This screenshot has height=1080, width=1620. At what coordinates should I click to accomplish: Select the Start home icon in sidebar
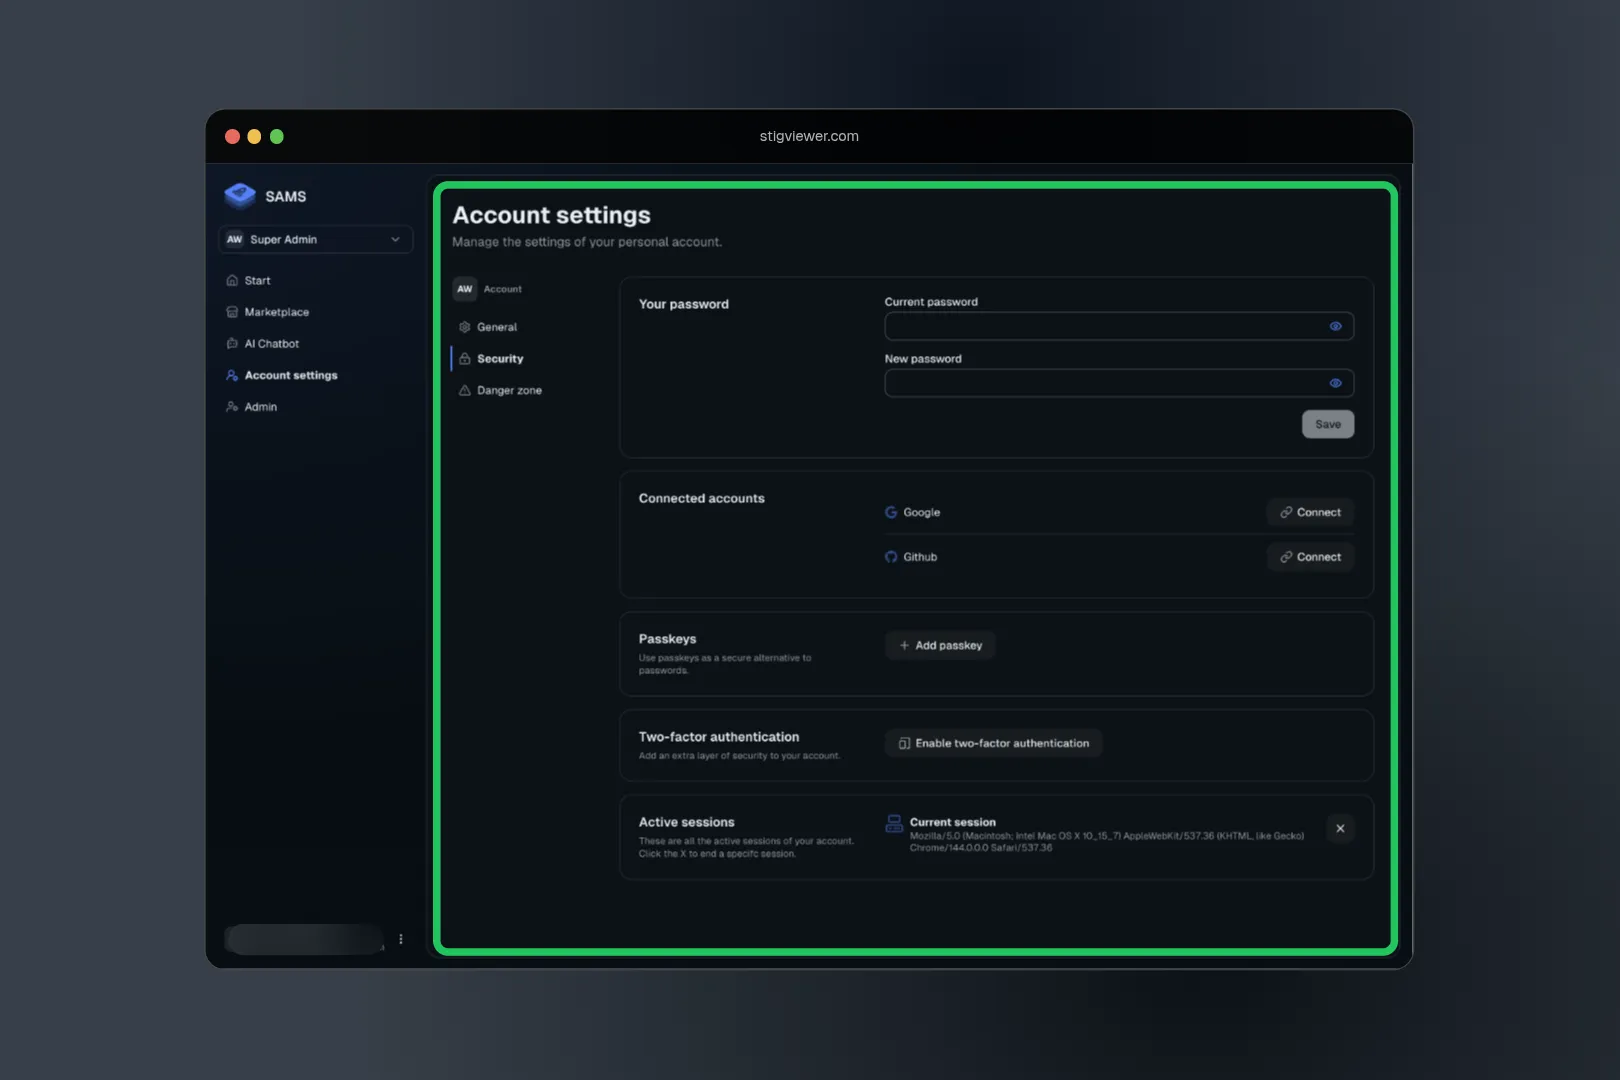pyautogui.click(x=231, y=280)
